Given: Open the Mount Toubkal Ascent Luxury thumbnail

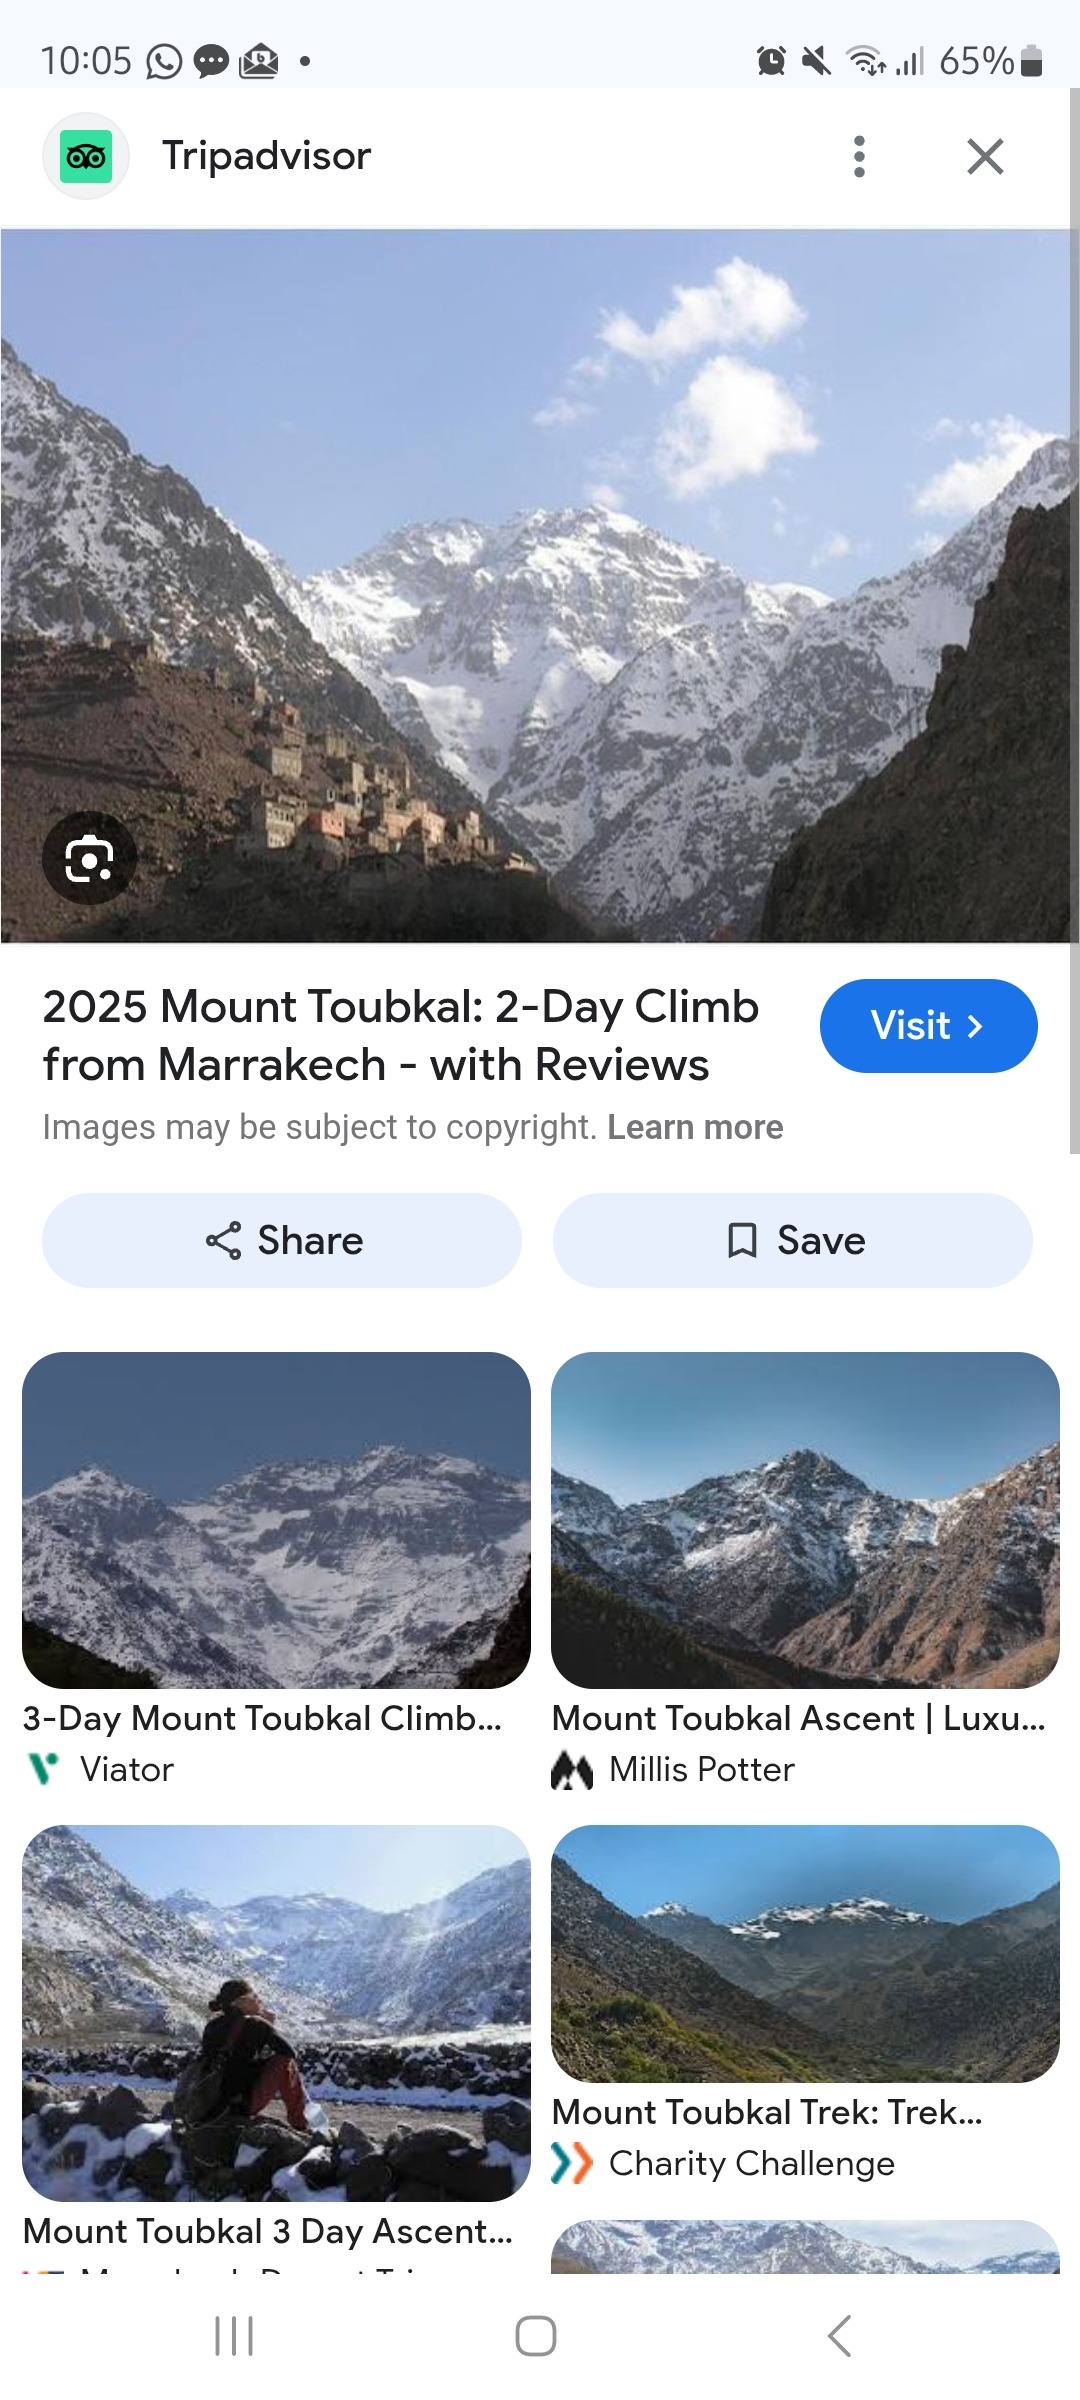Looking at the screenshot, I should point(805,1520).
